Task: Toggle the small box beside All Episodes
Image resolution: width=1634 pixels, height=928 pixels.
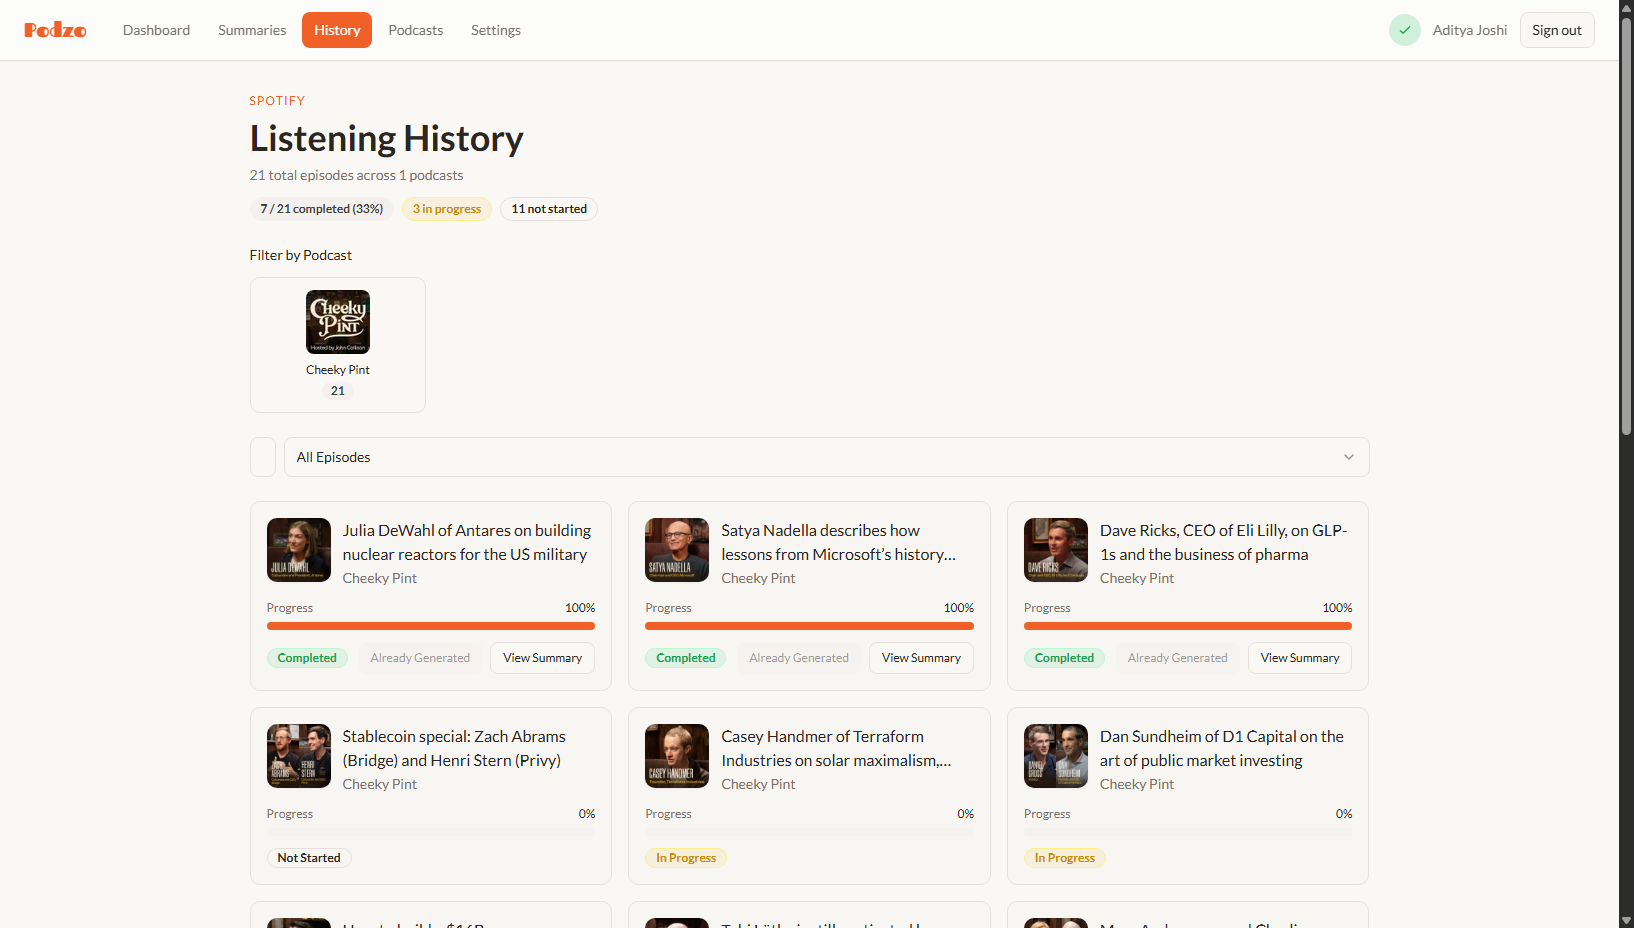Action: [x=263, y=457]
